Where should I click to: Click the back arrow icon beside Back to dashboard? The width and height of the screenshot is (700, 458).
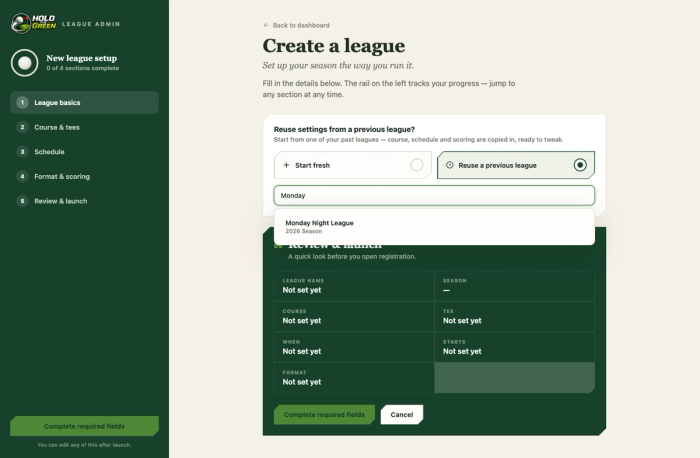pyautogui.click(x=266, y=25)
